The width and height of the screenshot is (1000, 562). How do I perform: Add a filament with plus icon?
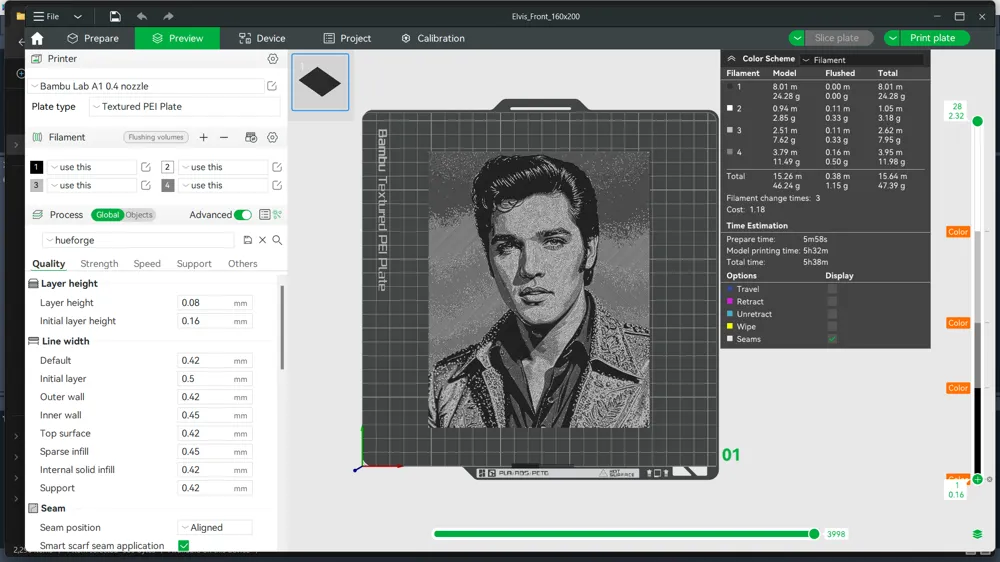coord(203,137)
